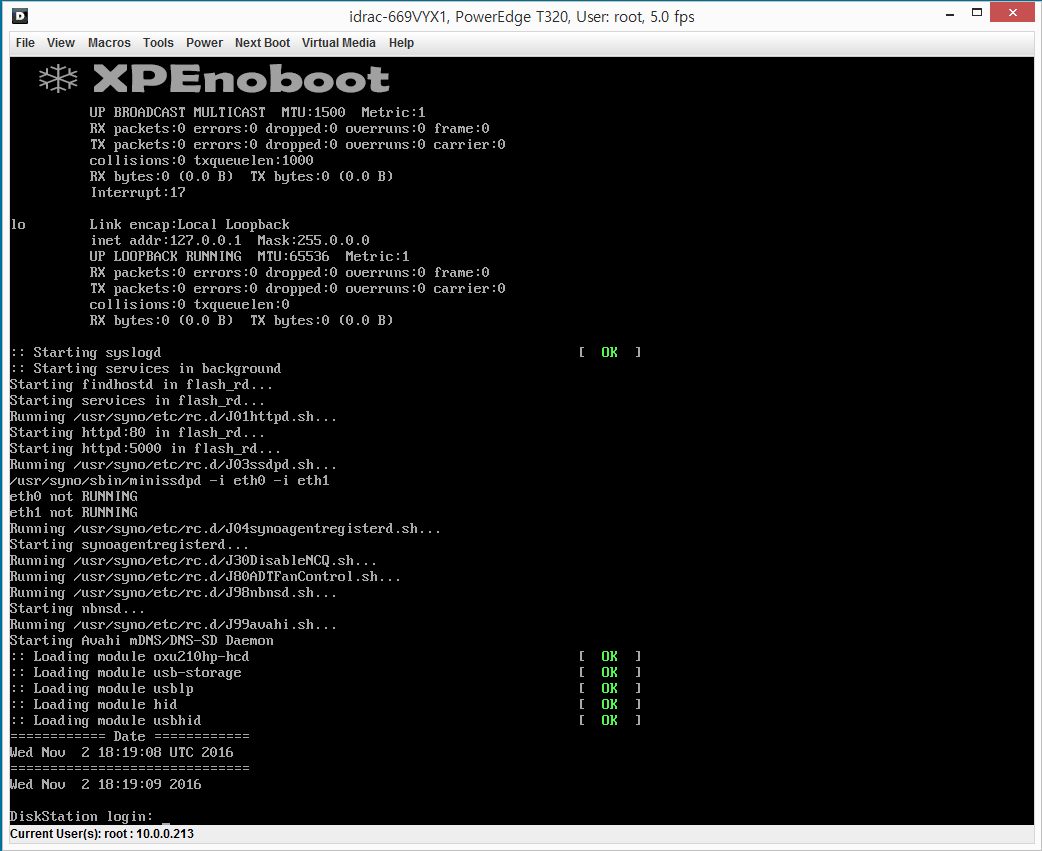Click the J80ADTFanControl.sh script line
Screen dimensions: 1042x851
pos(205,577)
